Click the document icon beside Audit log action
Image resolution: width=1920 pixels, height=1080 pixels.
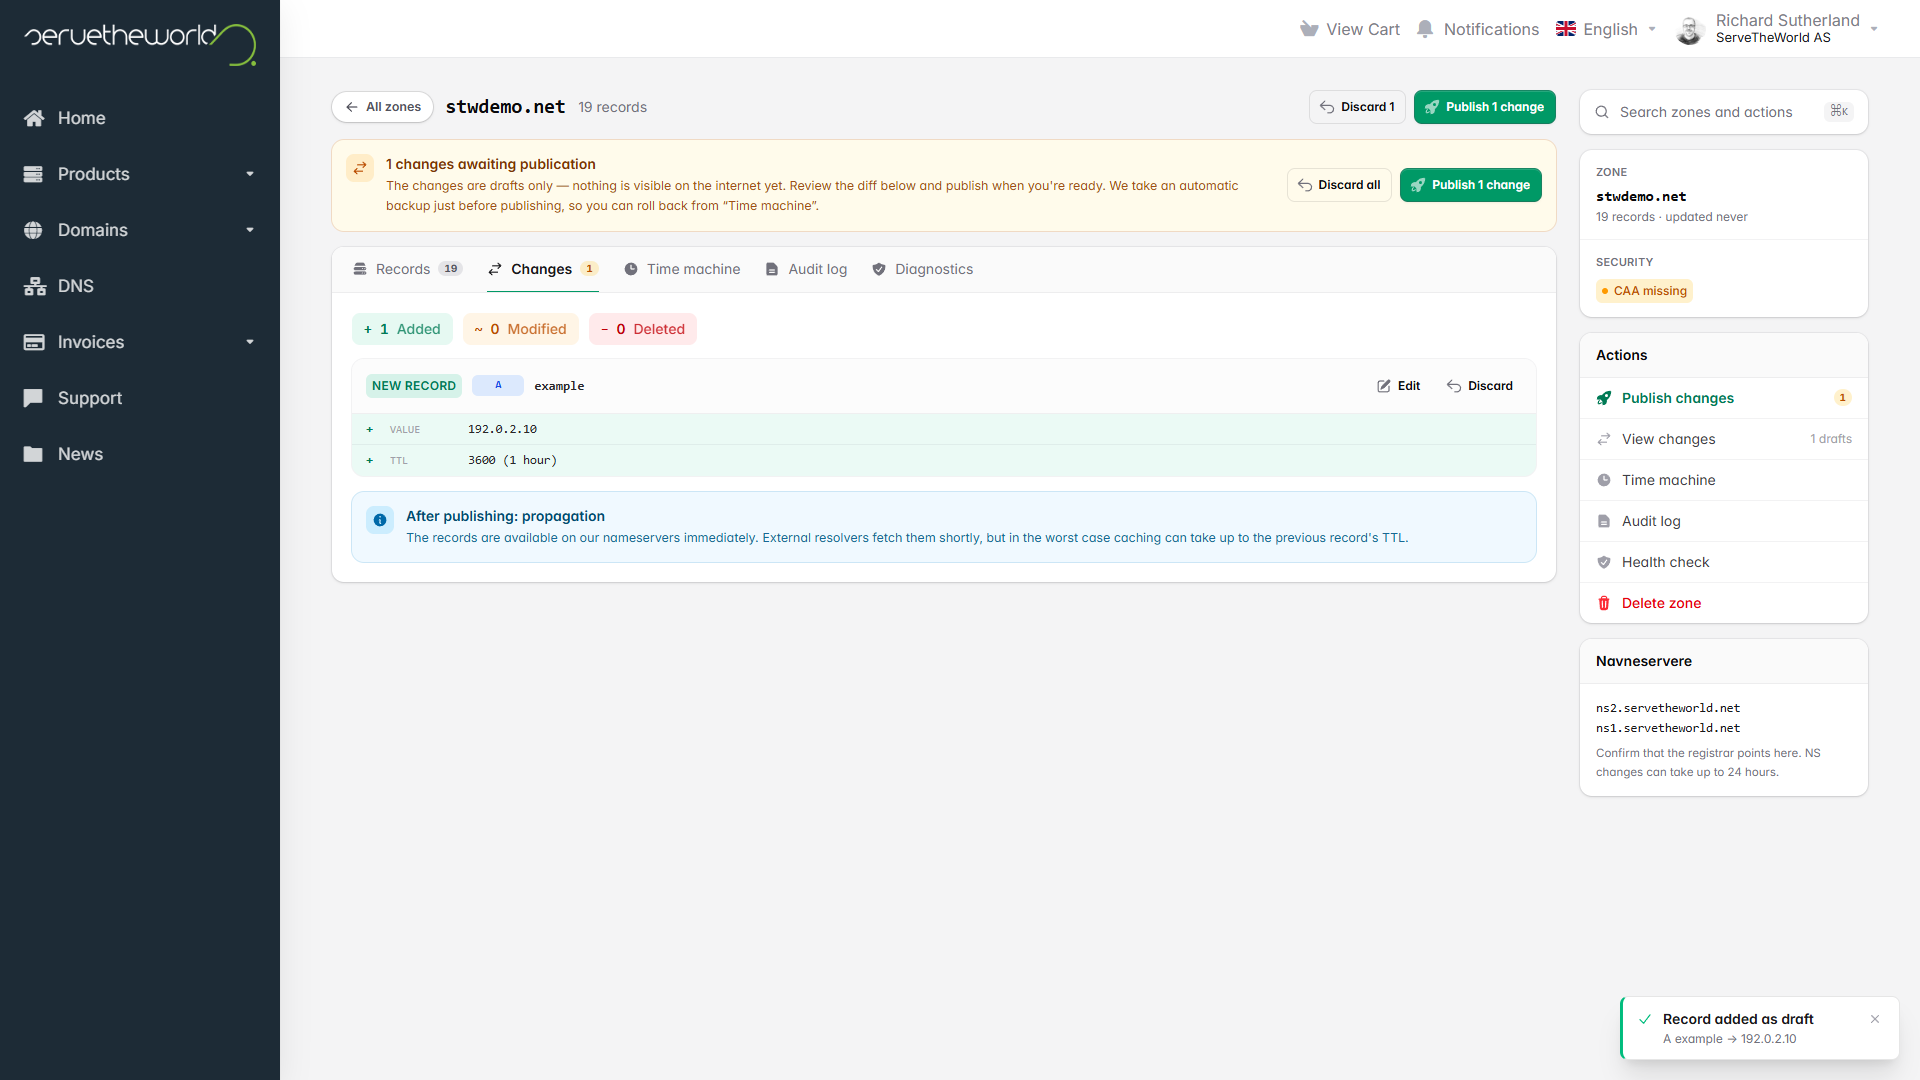pos(1604,521)
